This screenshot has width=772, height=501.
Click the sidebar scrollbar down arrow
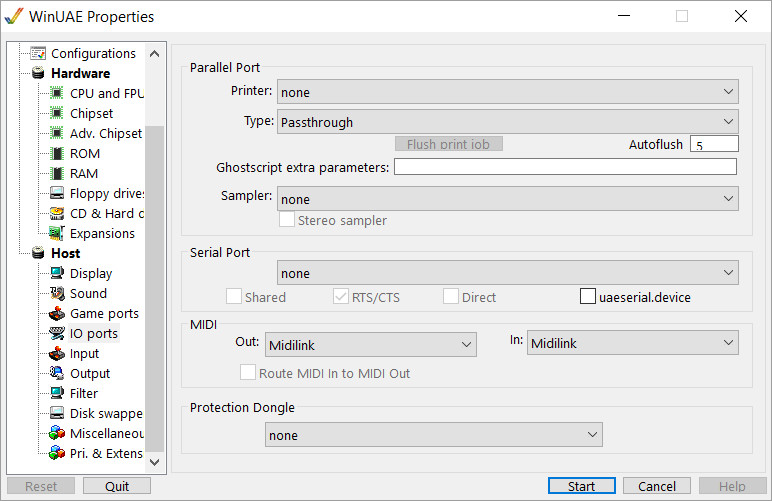pyautogui.click(x=155, y=462)
